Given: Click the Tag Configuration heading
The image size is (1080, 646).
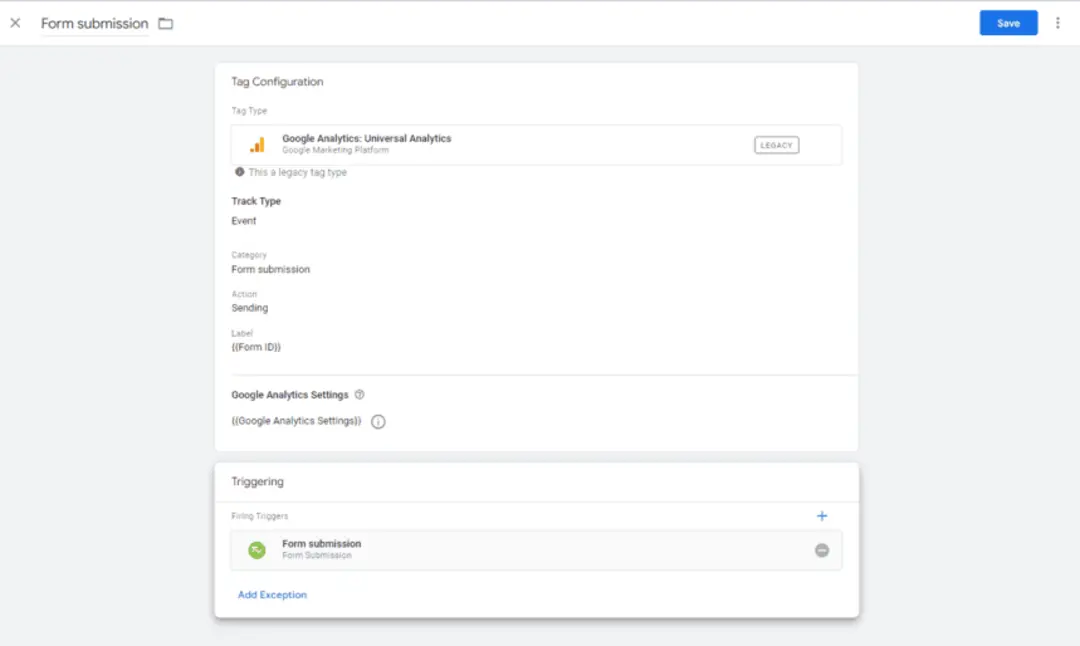Looking at the screenshot, I should pyautogui.click(x=277, y=81).
